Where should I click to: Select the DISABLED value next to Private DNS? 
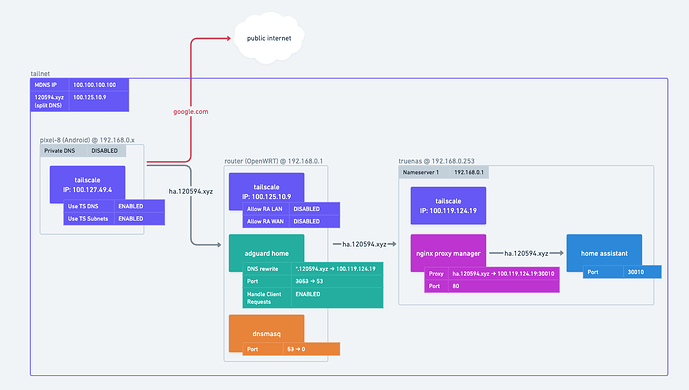106,151
